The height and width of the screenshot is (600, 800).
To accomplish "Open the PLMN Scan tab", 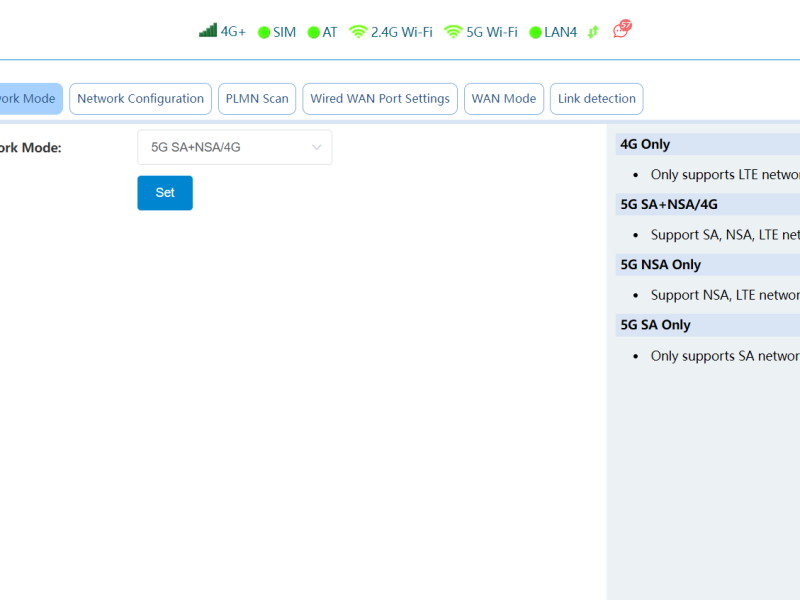I will pos(257,99).
